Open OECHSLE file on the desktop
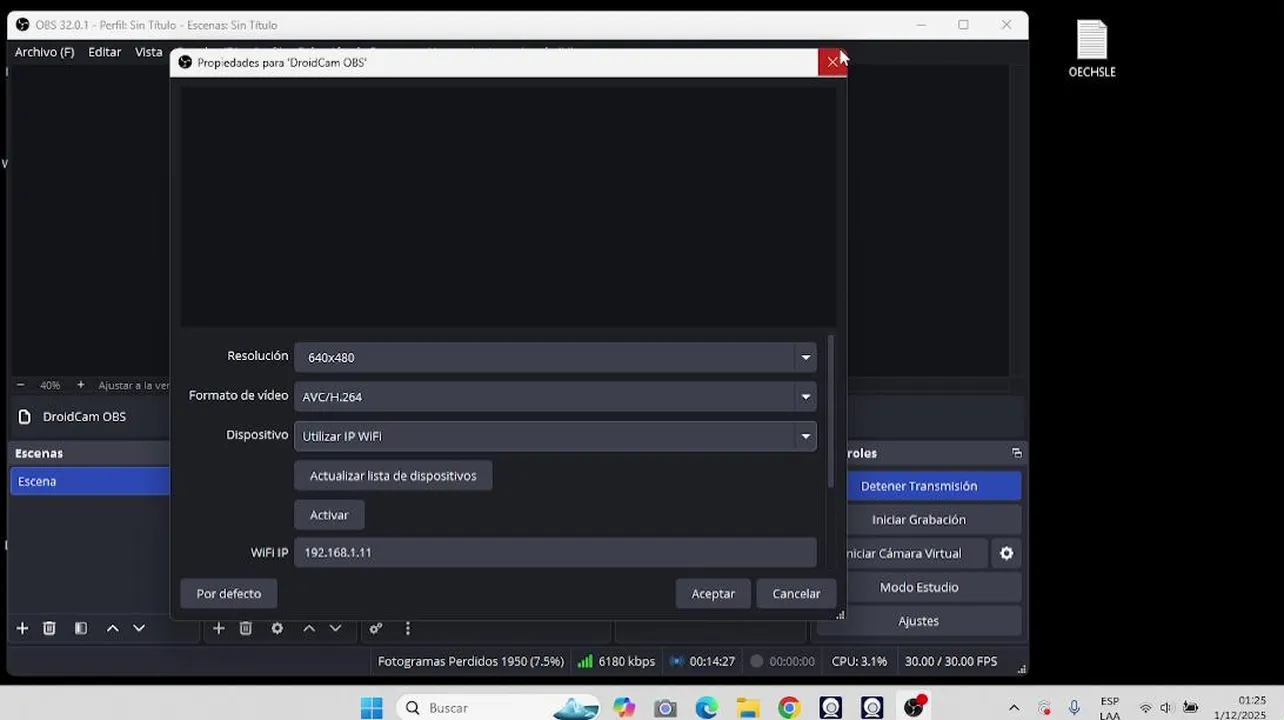Screen dimensions: 1284x720 pos(1092,49)
